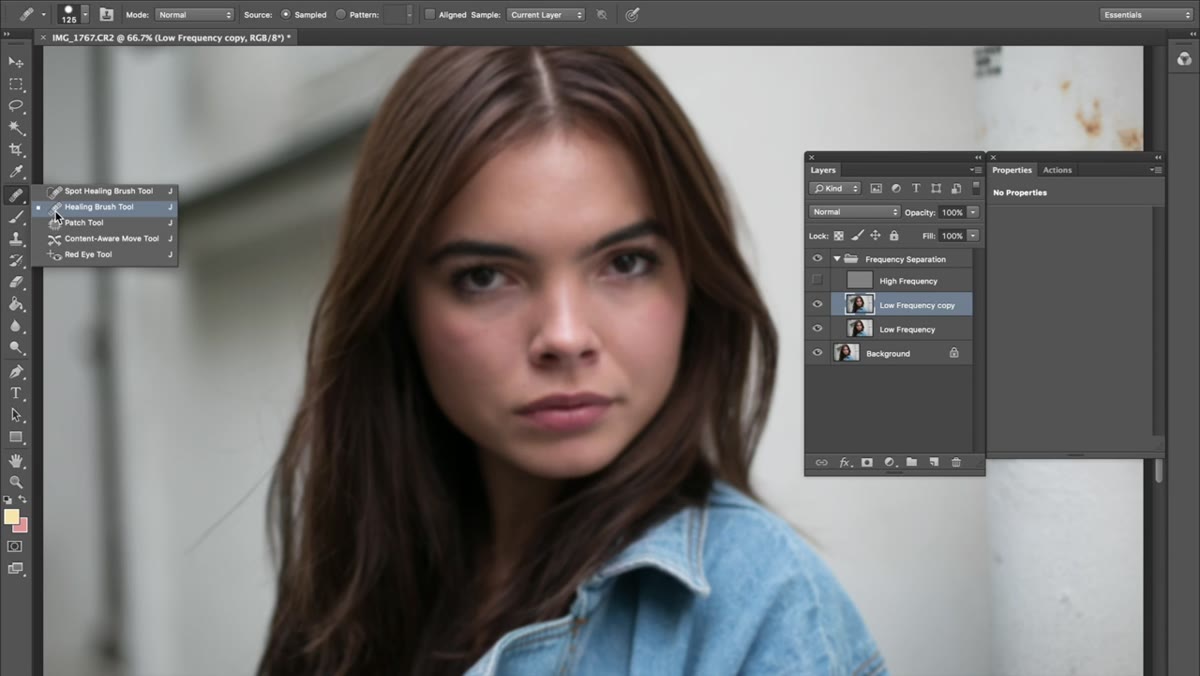Add a layer mask
The image size is (1200, 676).
click(x=867, y=462)
